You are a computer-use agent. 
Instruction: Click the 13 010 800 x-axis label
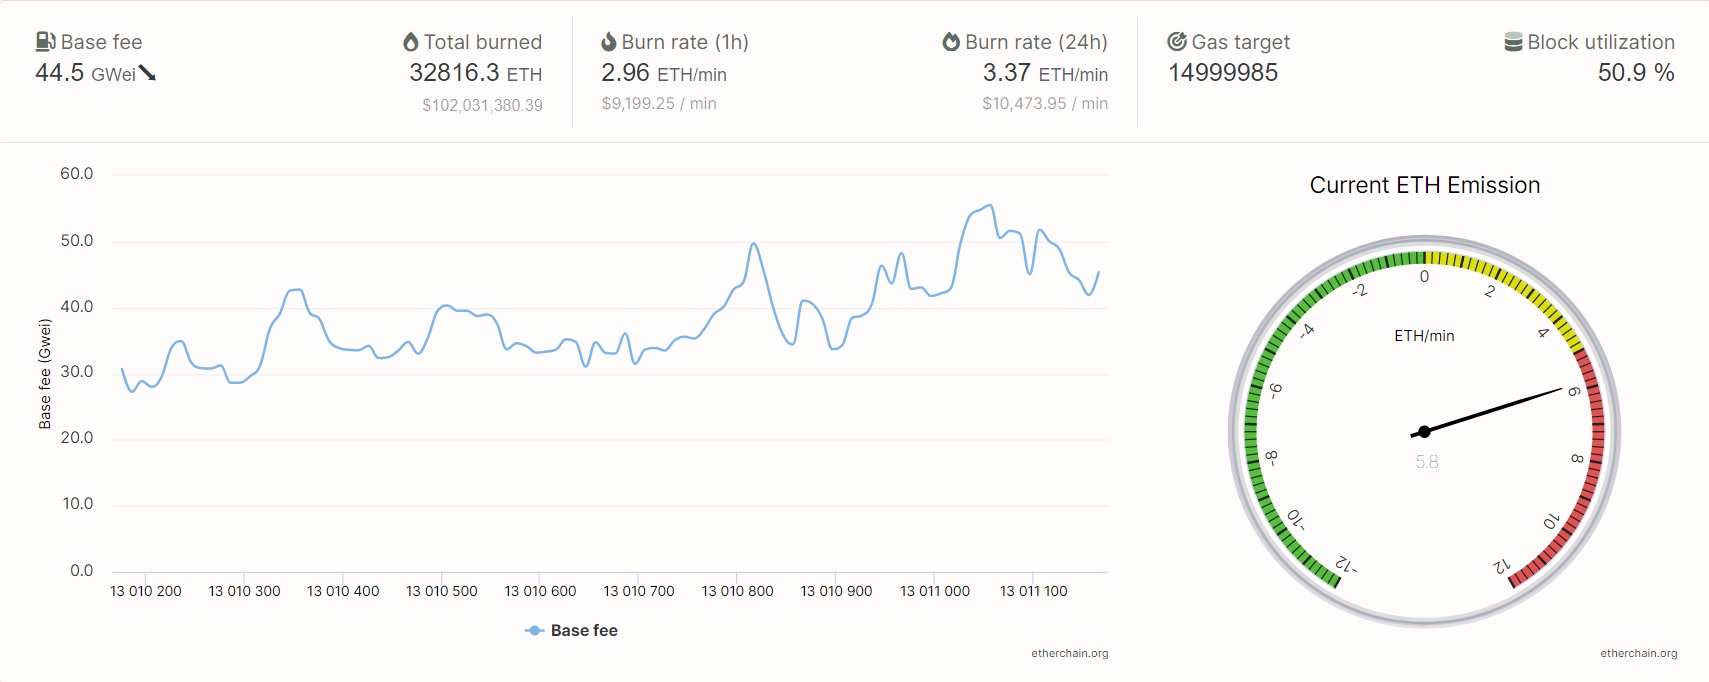pyautogui.click(x=737, y=591)
